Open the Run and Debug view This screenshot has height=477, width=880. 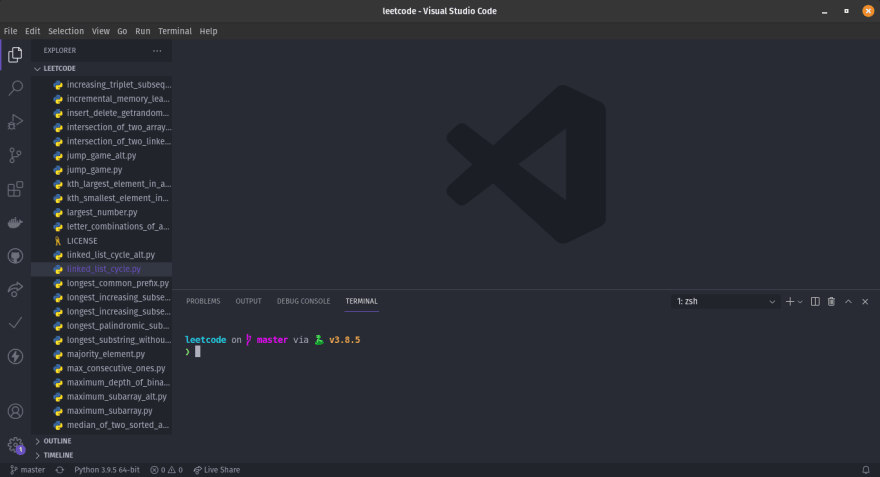tap(15, 122)
